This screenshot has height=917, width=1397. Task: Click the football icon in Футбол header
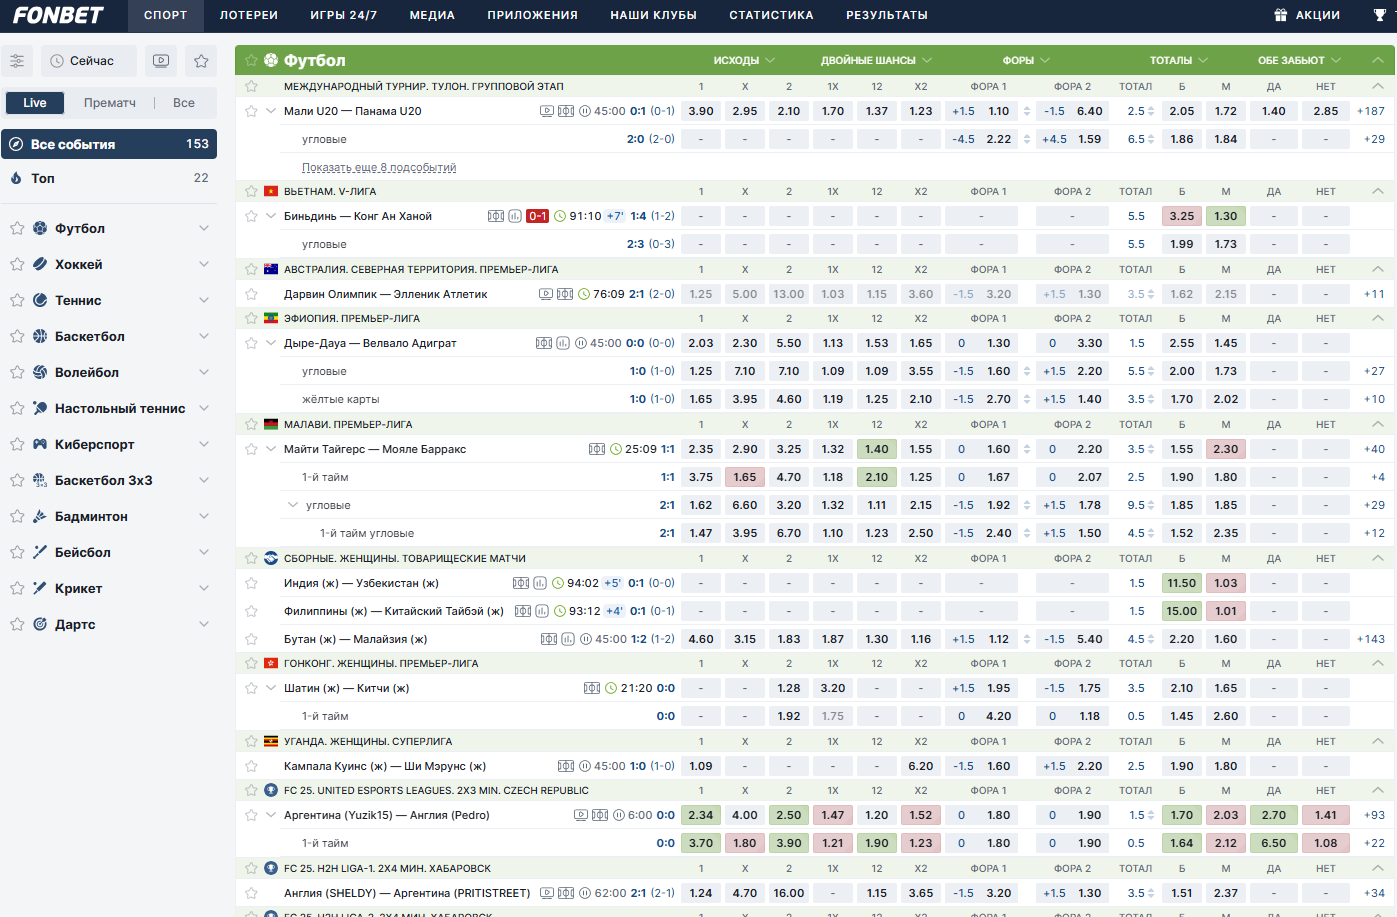pyautogui.click(x=271, y=60)
